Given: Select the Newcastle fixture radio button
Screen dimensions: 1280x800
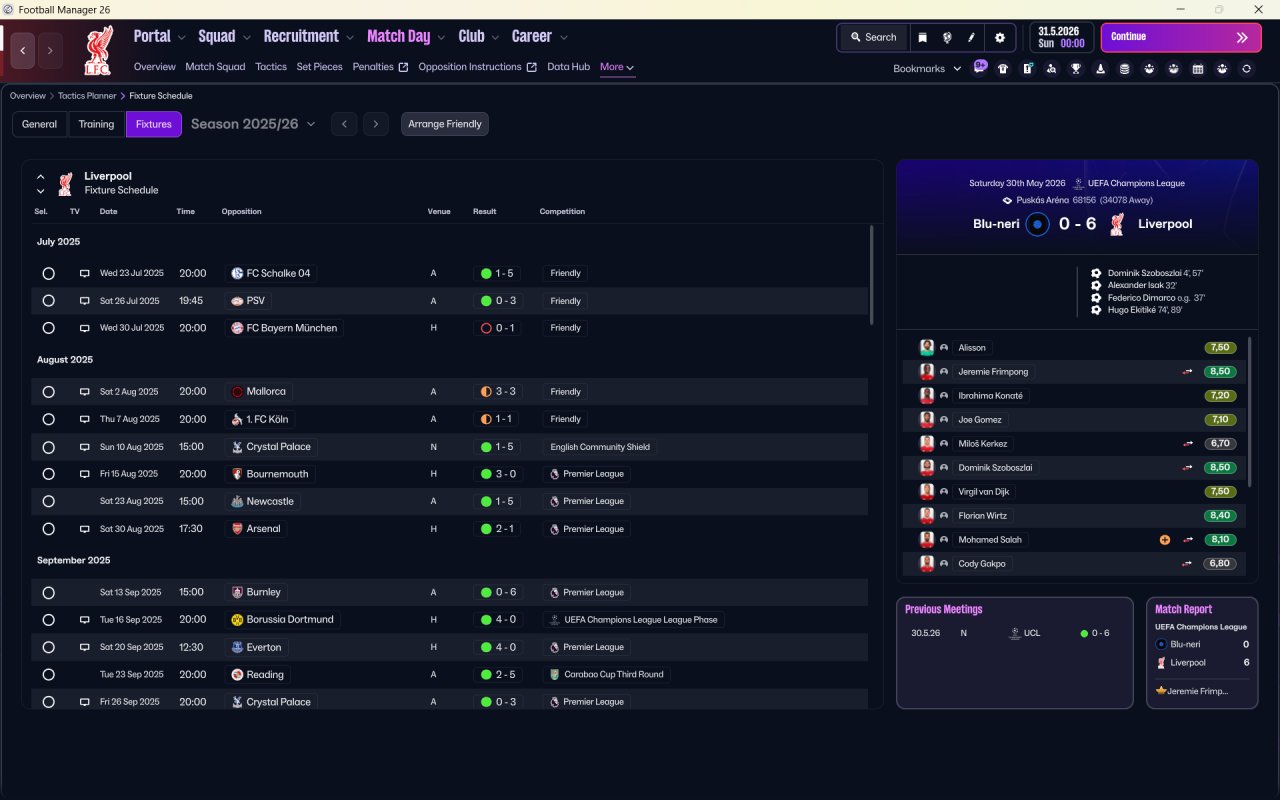Looking at the screenshot, I should [48, 502].
